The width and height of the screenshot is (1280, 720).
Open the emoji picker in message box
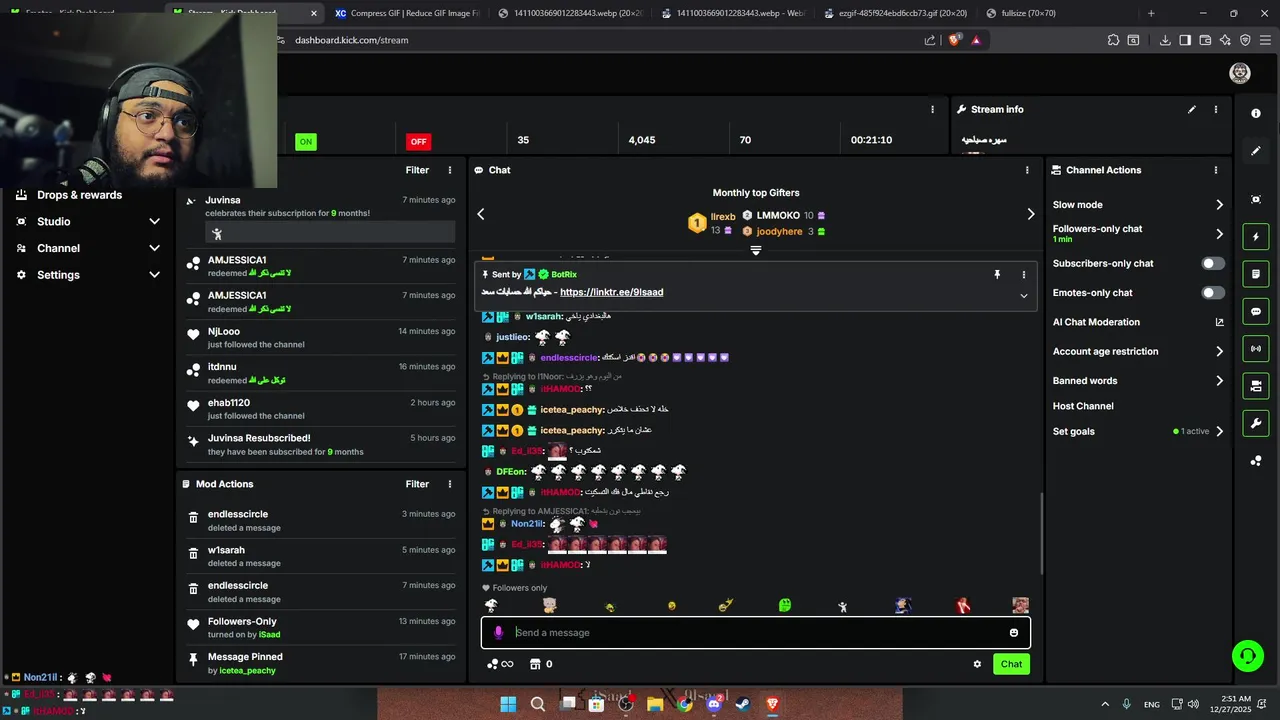pyautogui.click(x=1014, y=632)
